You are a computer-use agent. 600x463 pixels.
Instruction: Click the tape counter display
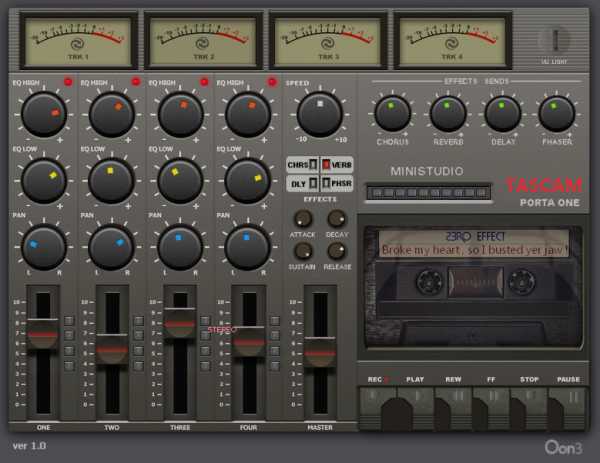[x=428, y=192]
